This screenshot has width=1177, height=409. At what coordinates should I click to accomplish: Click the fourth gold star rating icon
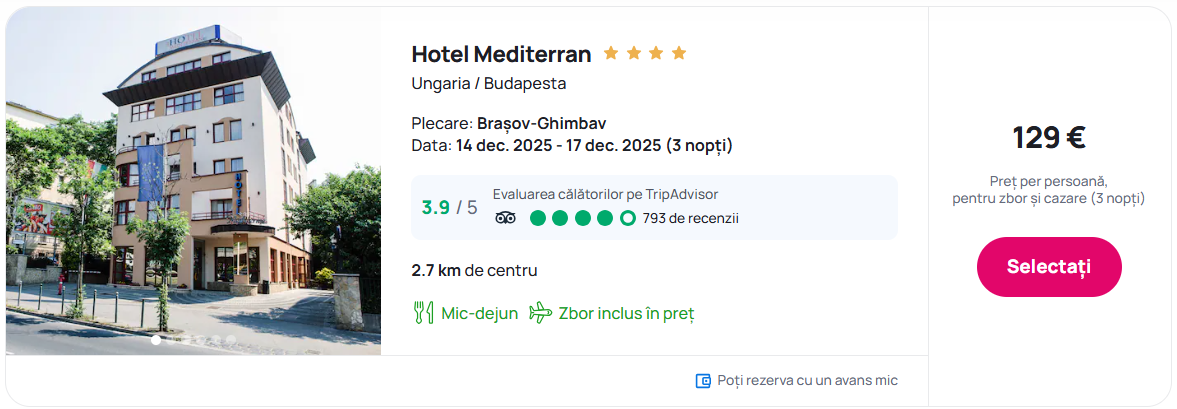pyautogui.click(x=679, y=53)
